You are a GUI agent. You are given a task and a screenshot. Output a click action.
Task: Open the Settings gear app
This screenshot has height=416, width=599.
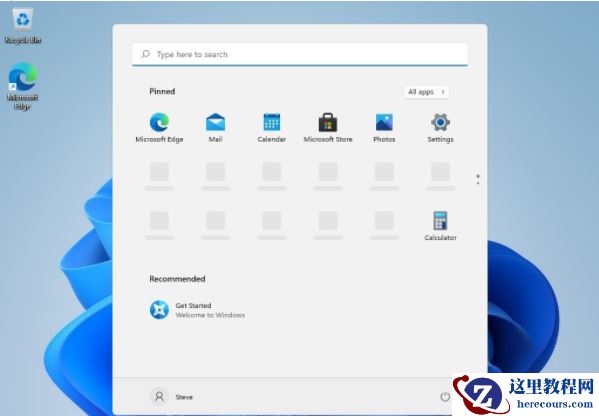click(440, 128)
